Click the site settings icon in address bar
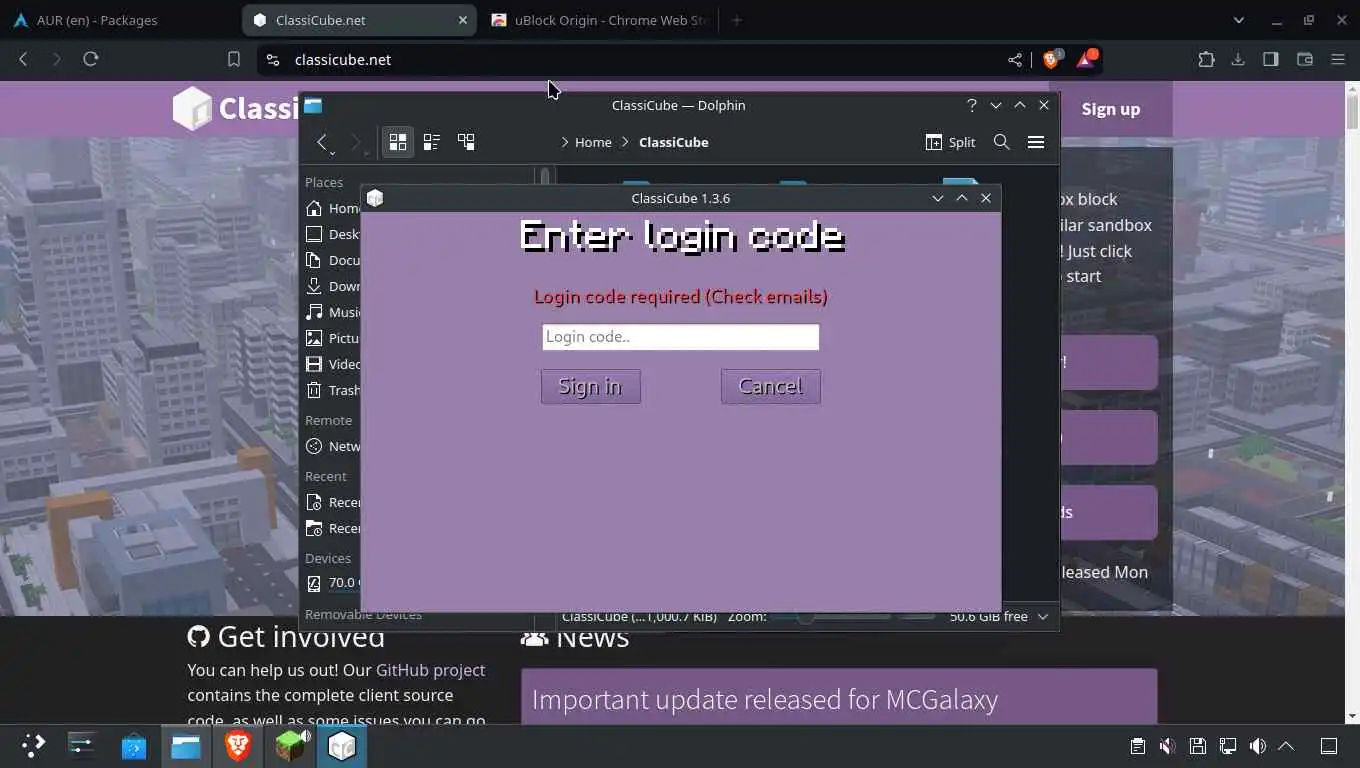 point(272,60)
